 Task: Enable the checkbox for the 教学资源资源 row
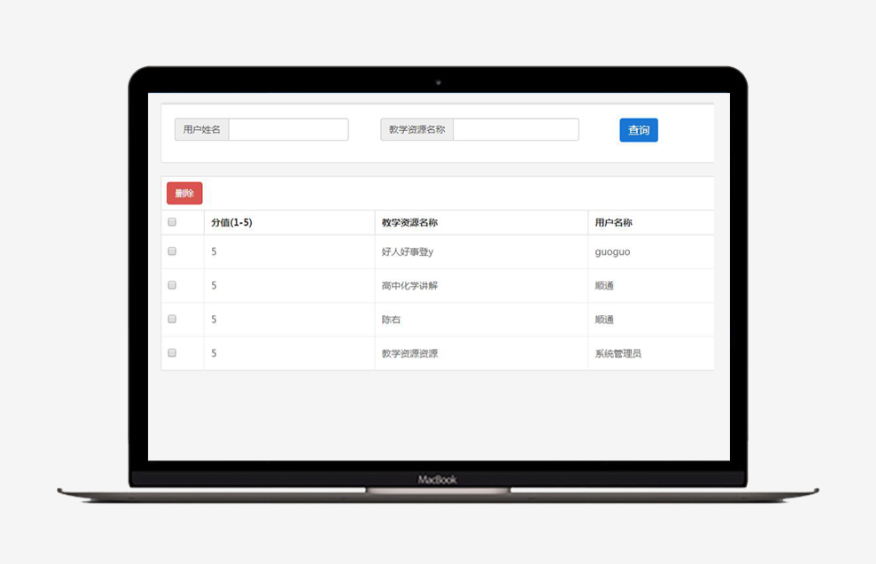(172, 354)
